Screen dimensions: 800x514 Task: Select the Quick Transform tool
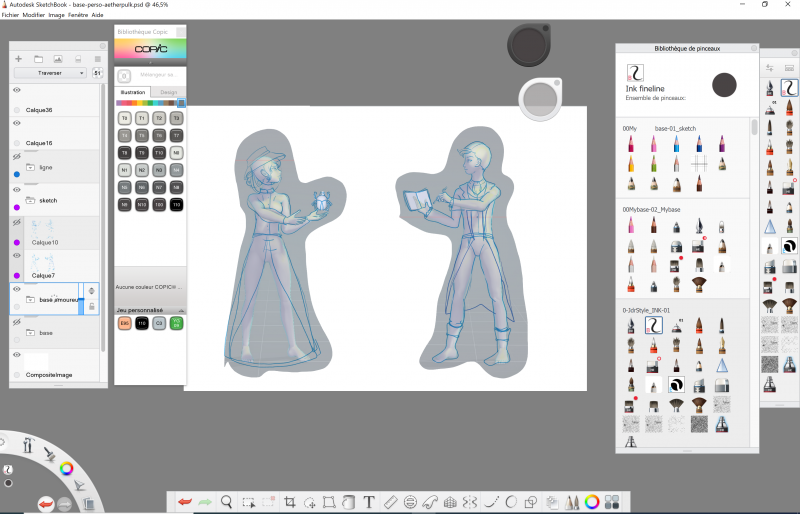click(310, 502)
